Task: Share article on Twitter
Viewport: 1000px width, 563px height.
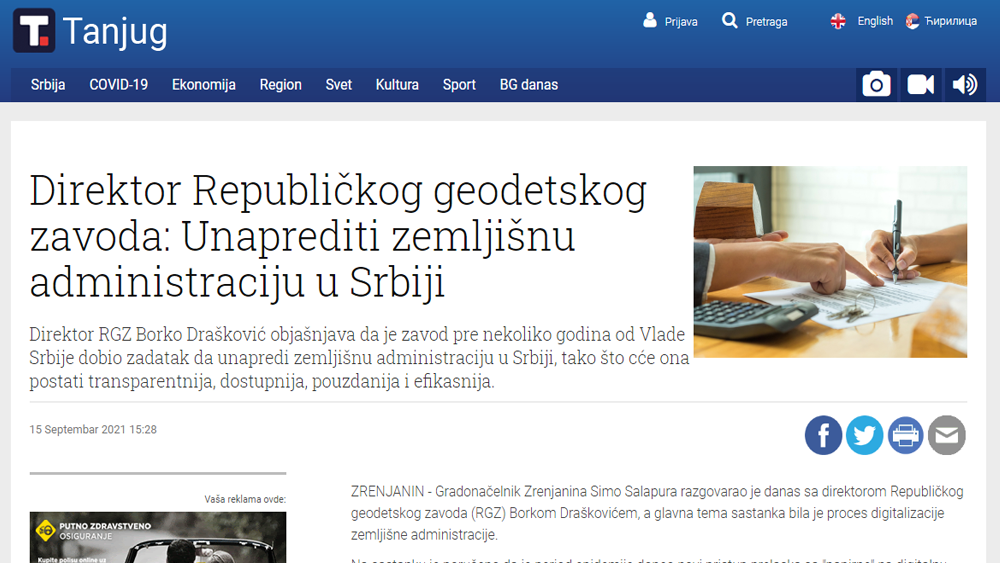Action: 864,435
